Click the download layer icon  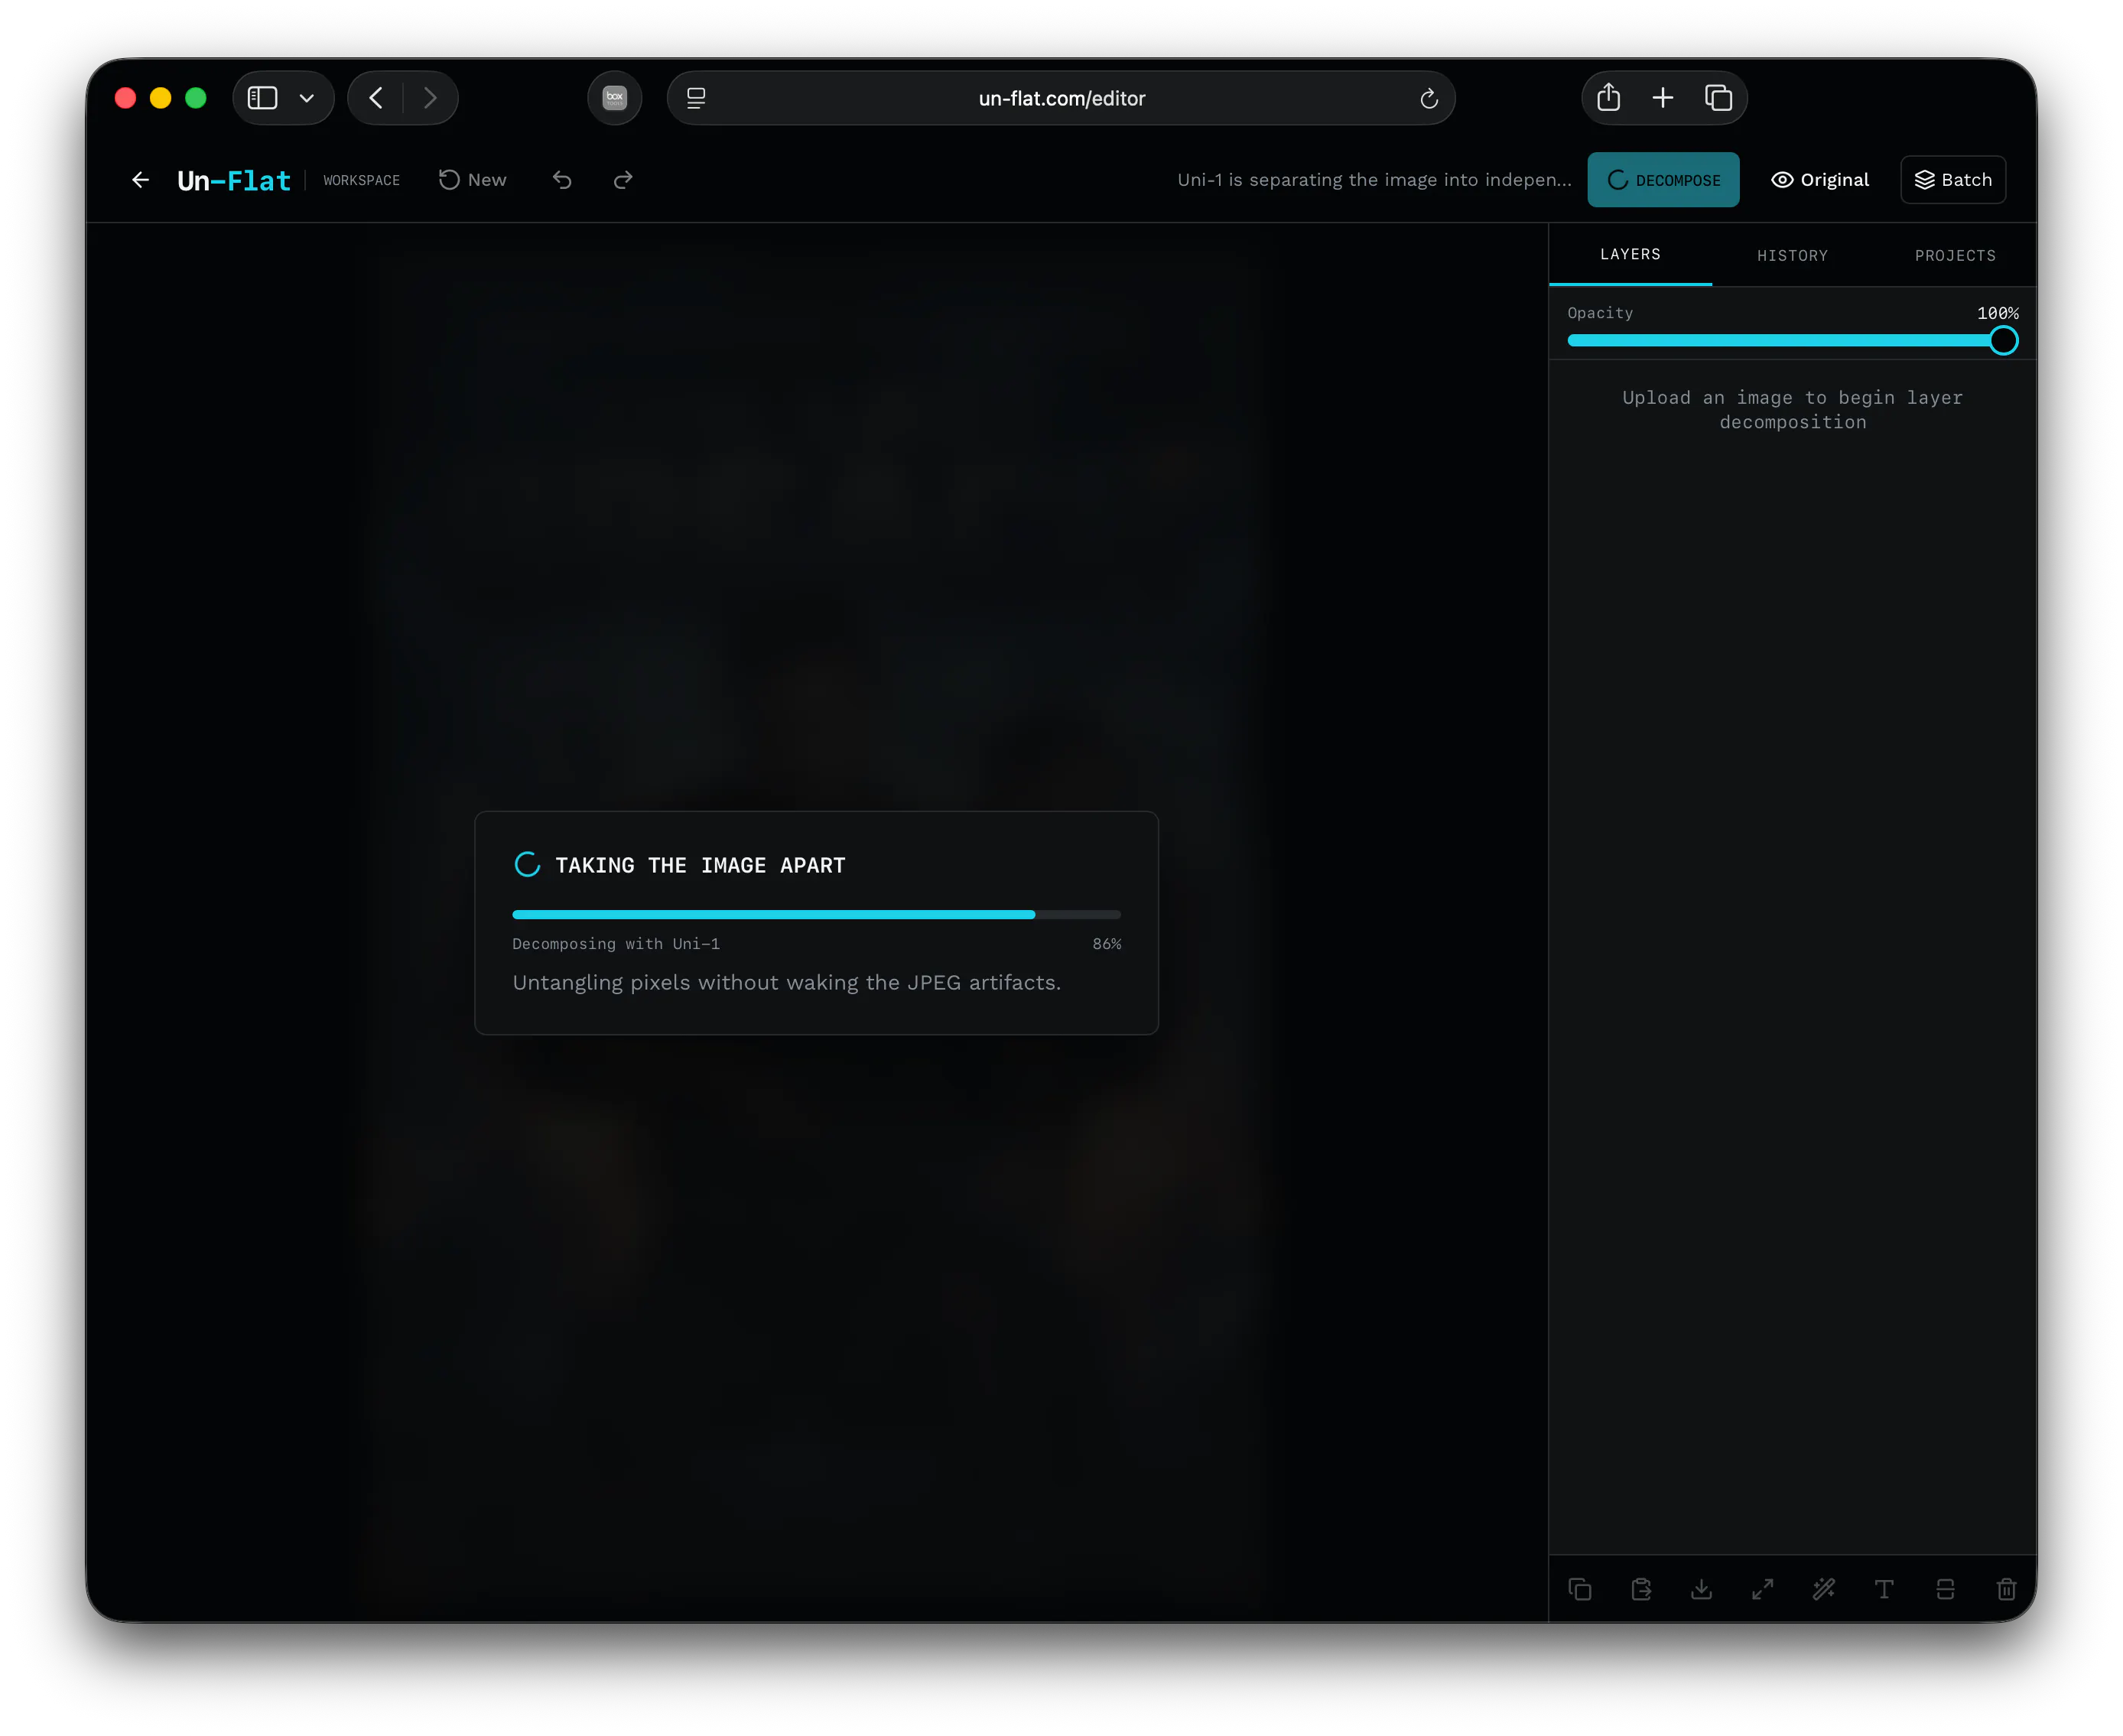coord(1702,1589)
